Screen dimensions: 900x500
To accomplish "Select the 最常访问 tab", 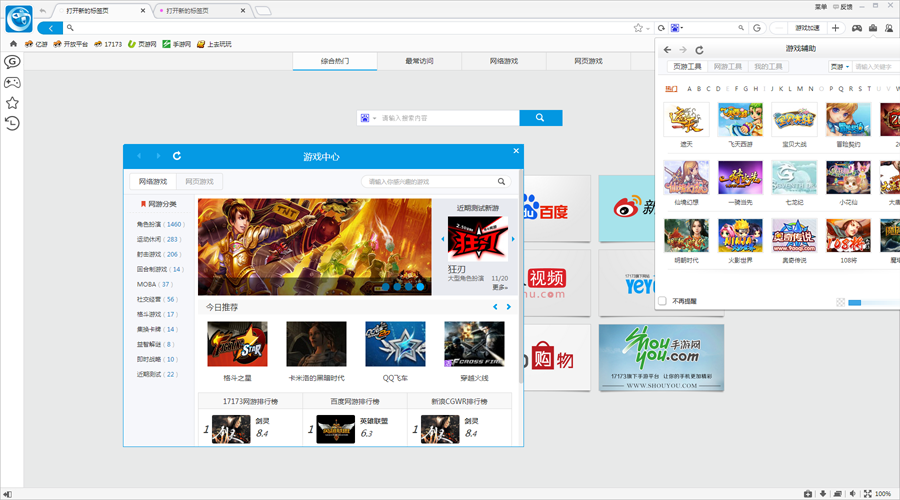I will tap(419, 61).
